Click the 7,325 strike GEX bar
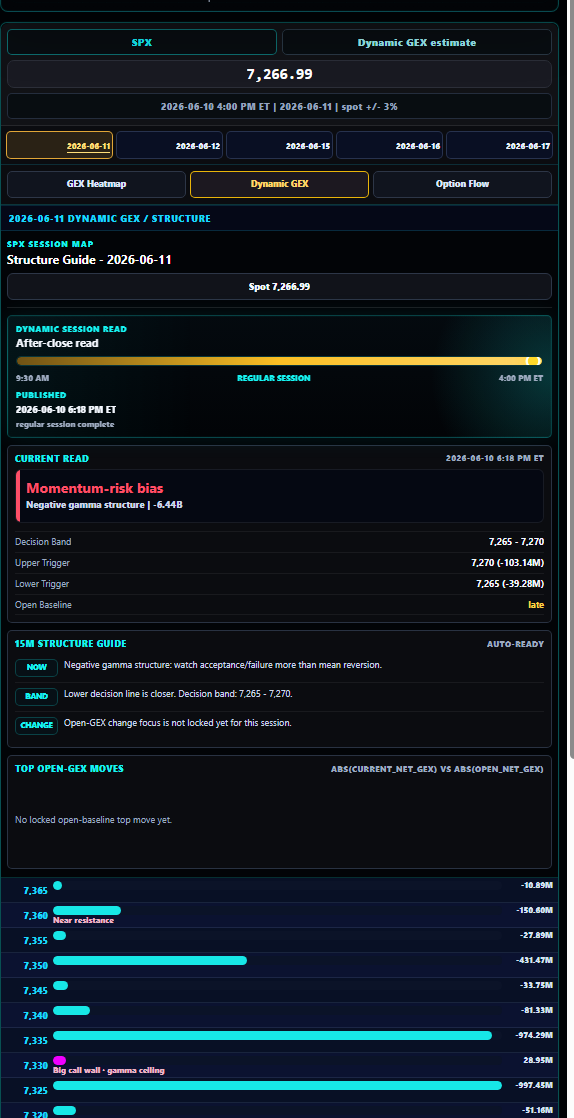Viewport: 574px width, 1118px height. 277,1085
